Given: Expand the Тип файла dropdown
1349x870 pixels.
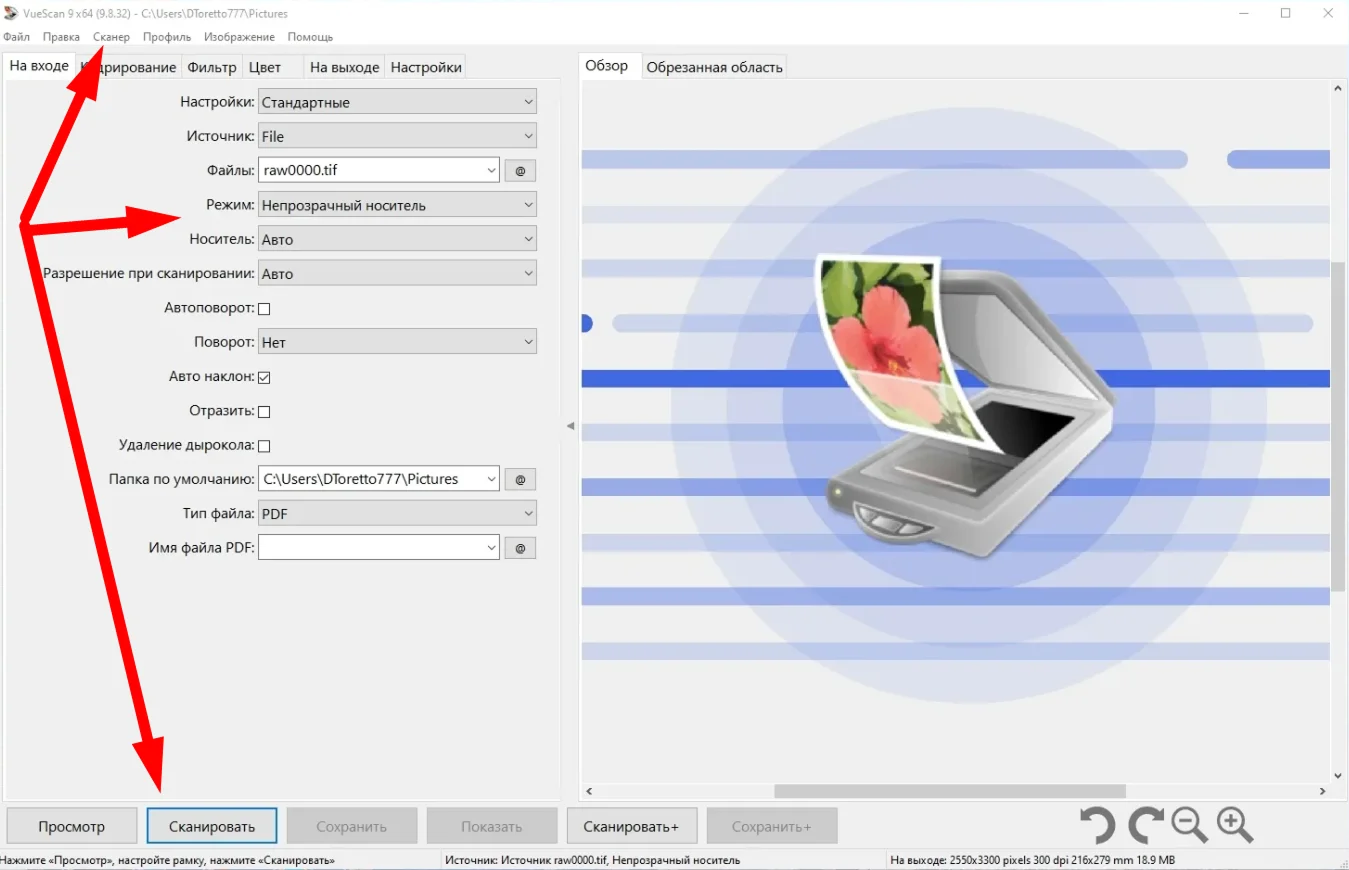Looking at the screenshot, I should [397, 514].
